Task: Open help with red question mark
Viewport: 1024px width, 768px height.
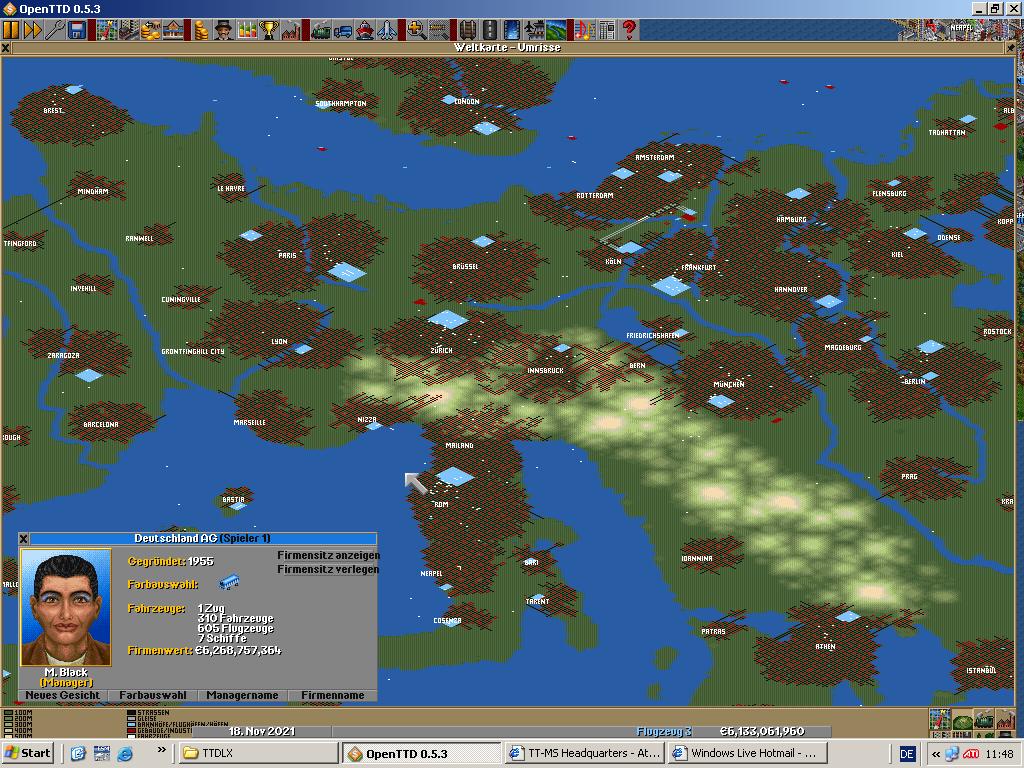Action: [x=629, y=30]
